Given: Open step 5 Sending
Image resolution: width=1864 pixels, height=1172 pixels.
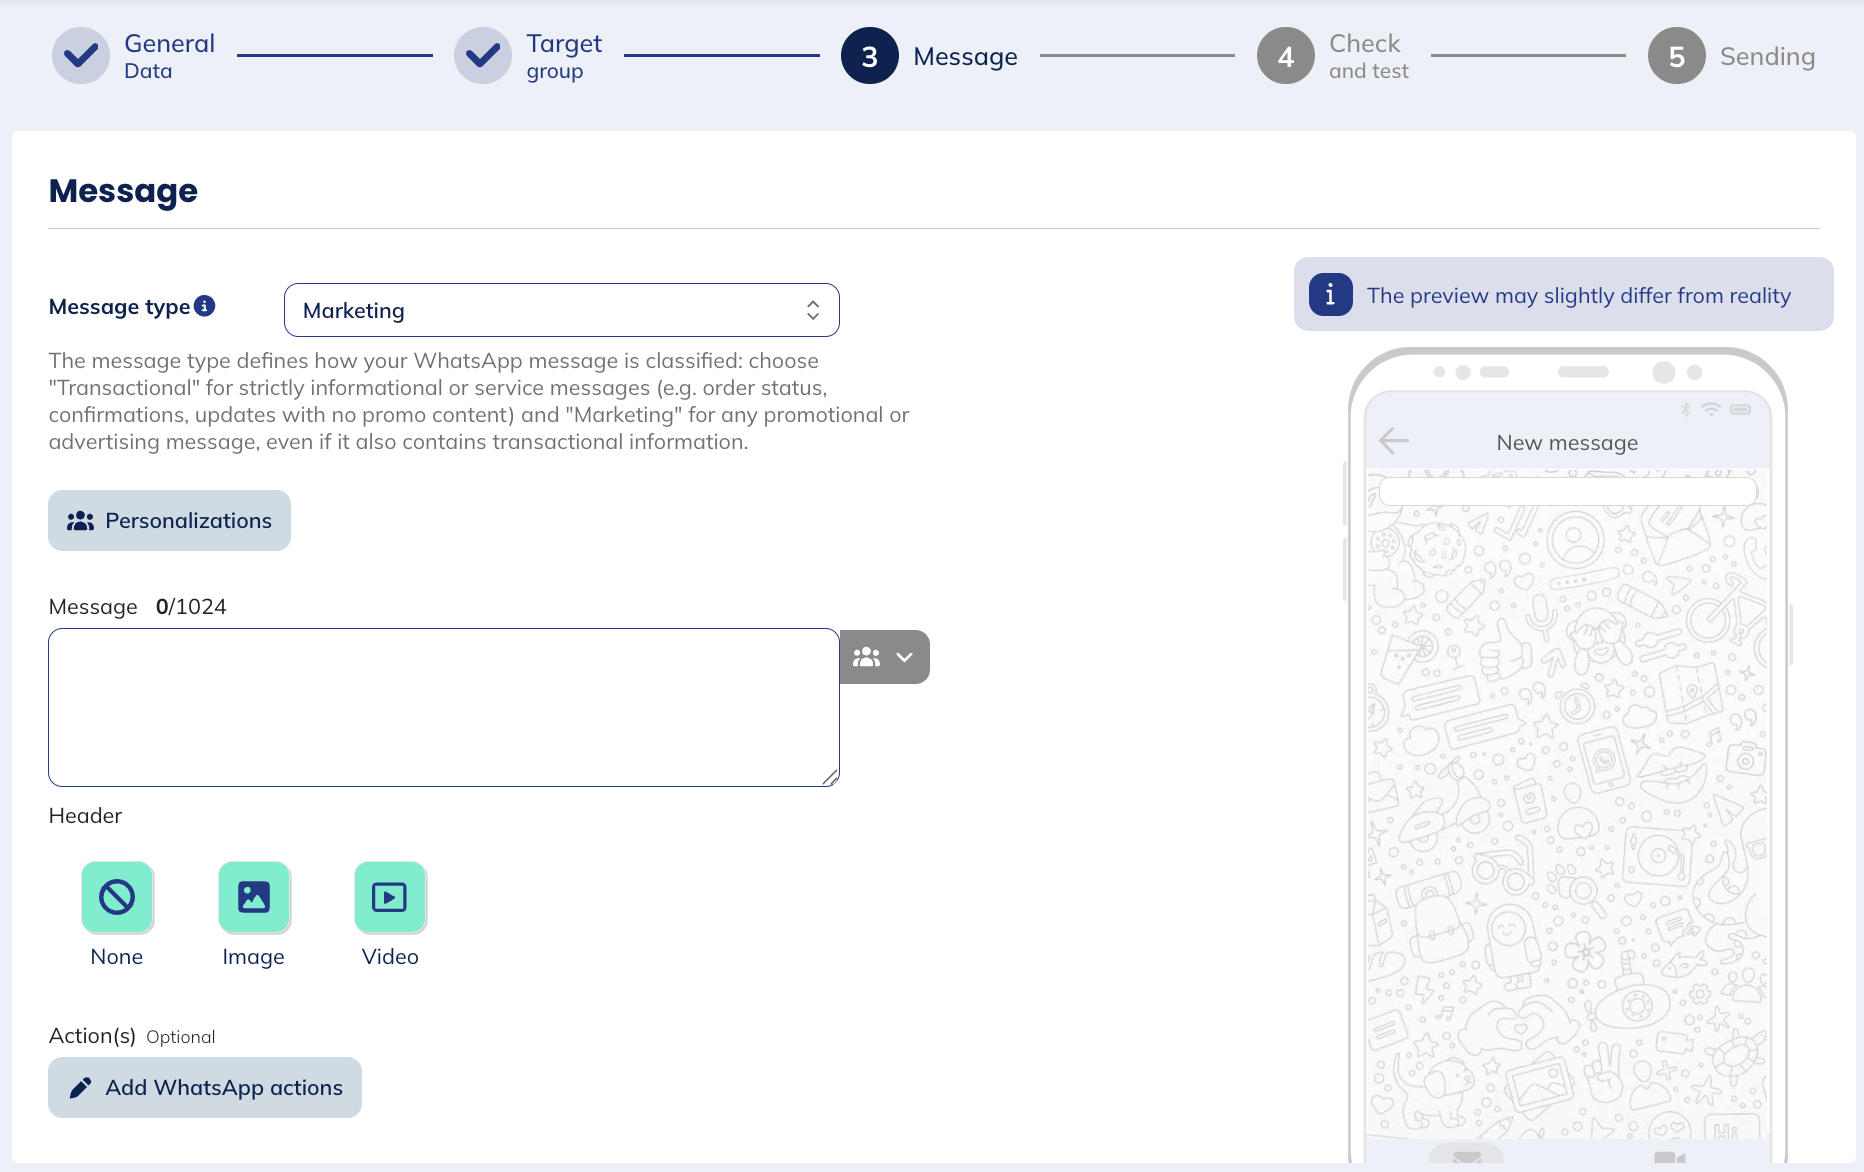Looking at the screenshot, I should coord(1766,56).
